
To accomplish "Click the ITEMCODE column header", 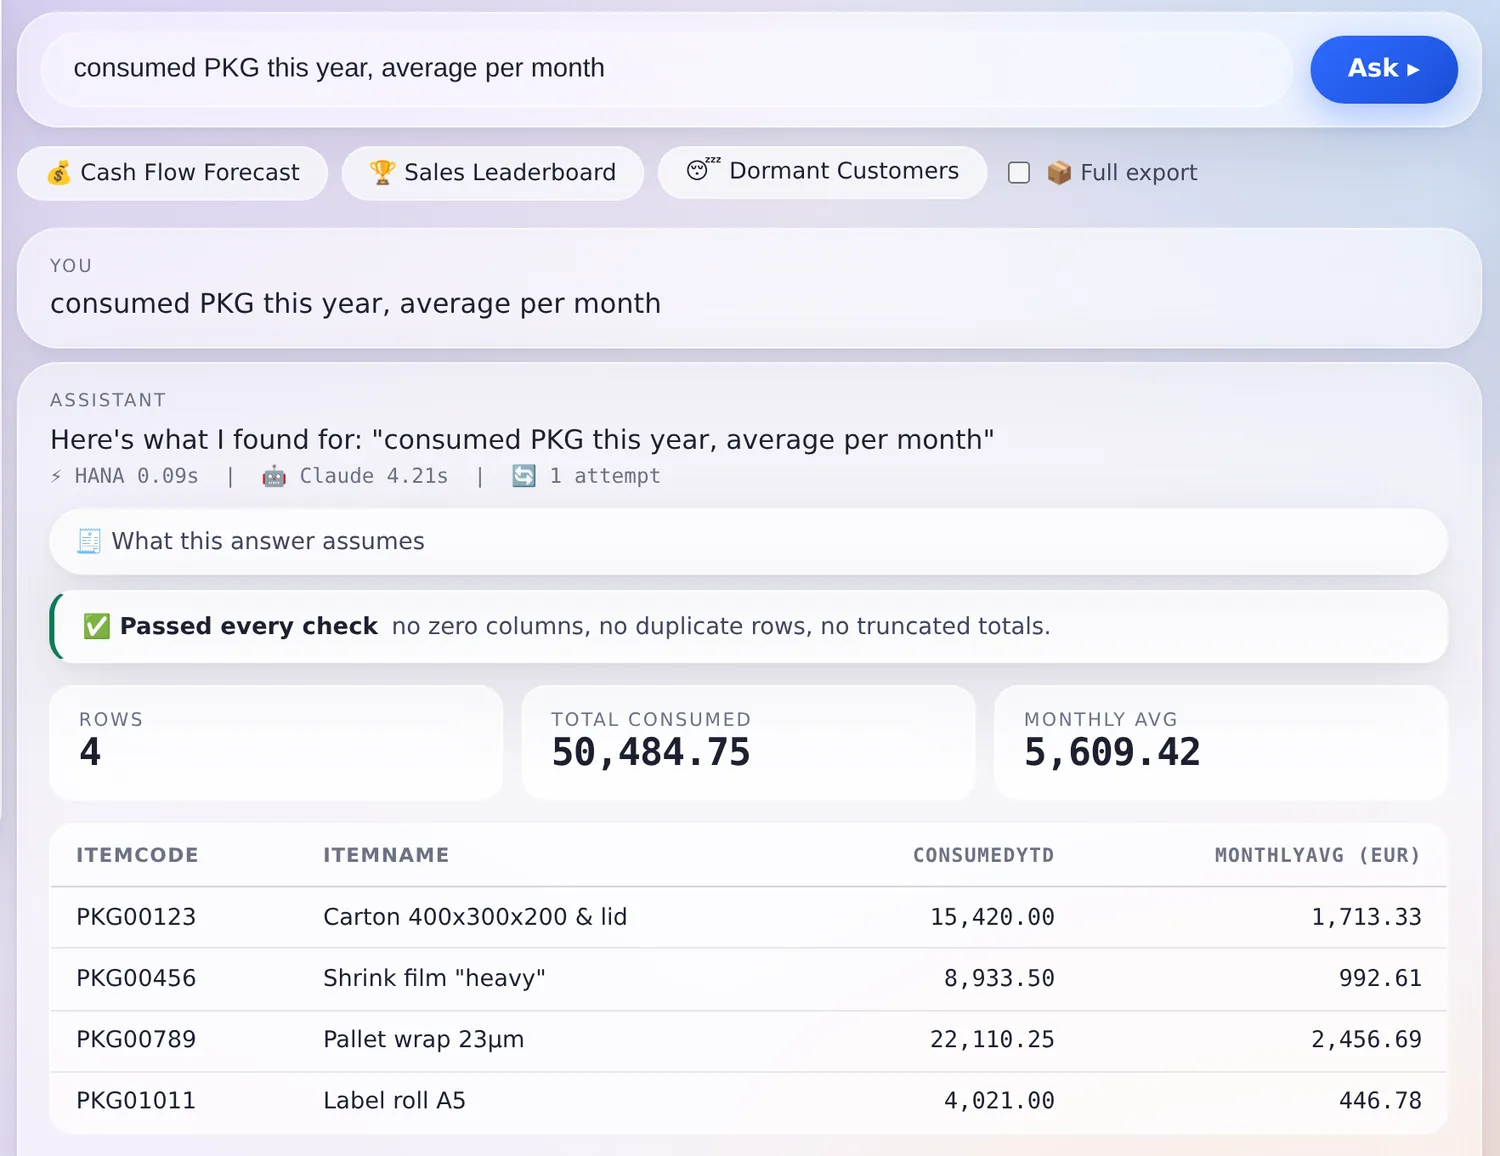I will click(x=137, y=855).
